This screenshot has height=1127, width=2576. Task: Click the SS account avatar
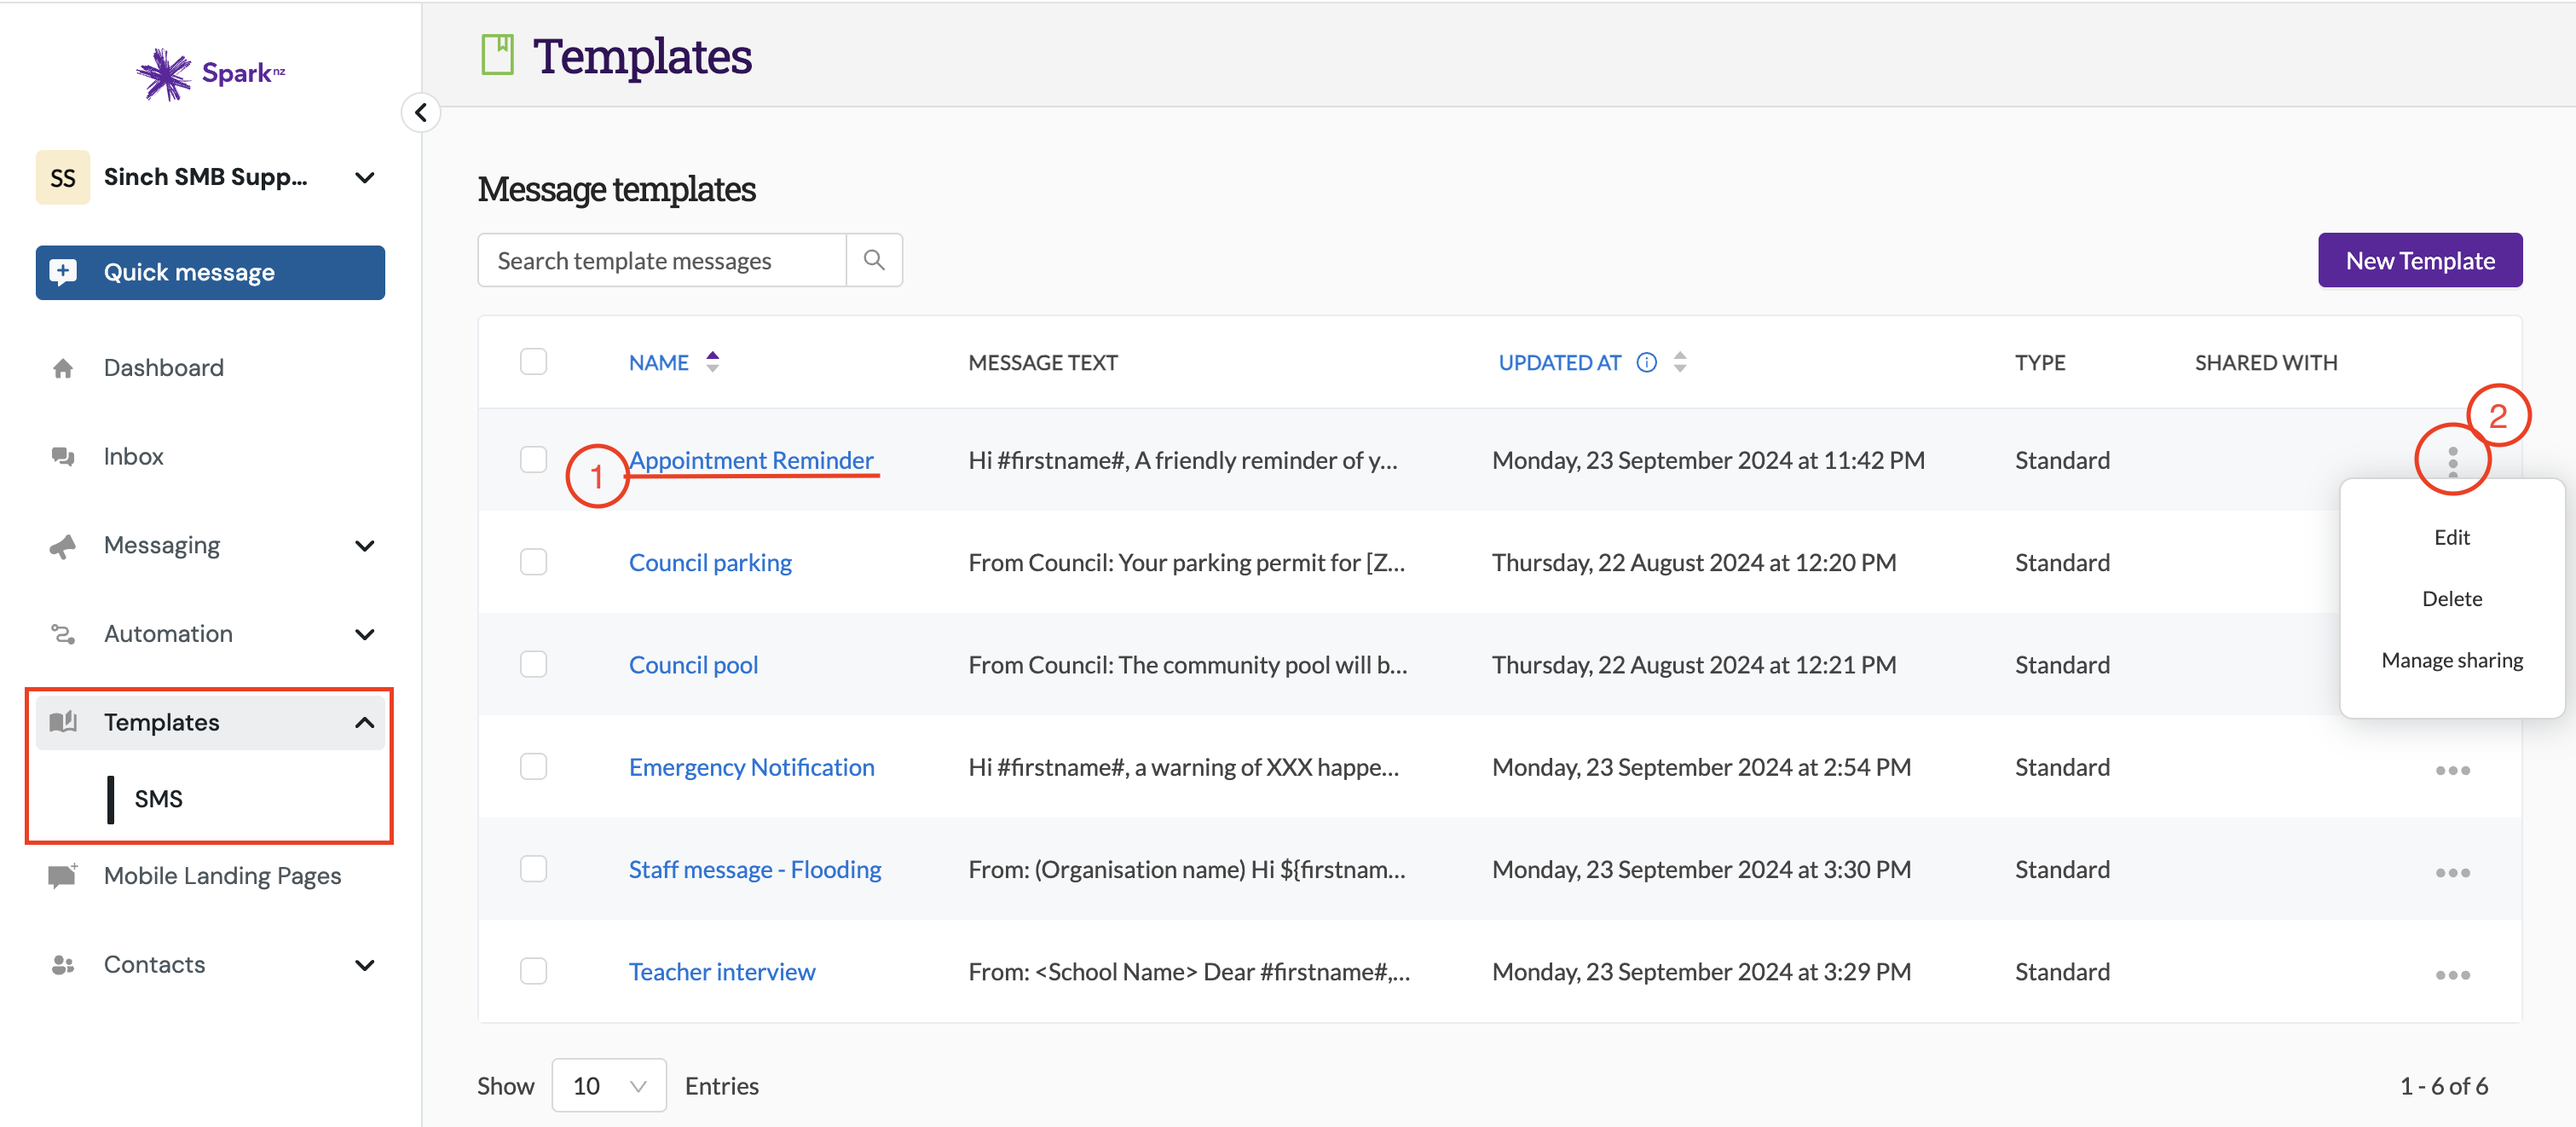[63, 178]
